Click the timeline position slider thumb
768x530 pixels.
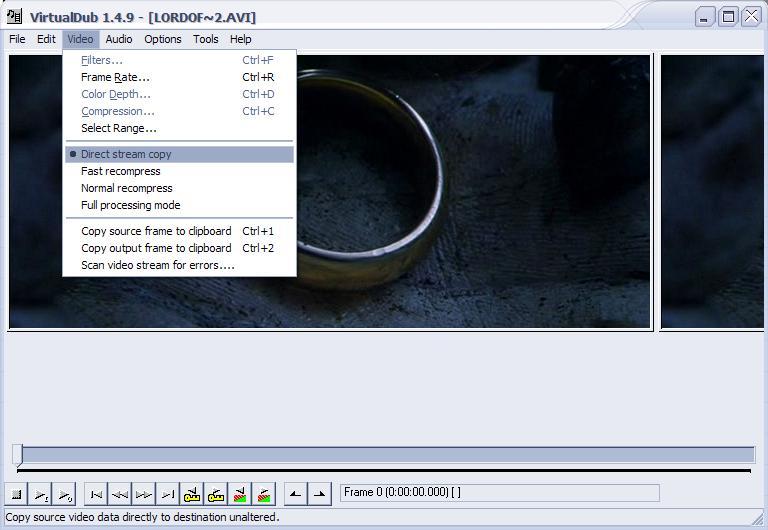tap(18, 455)
